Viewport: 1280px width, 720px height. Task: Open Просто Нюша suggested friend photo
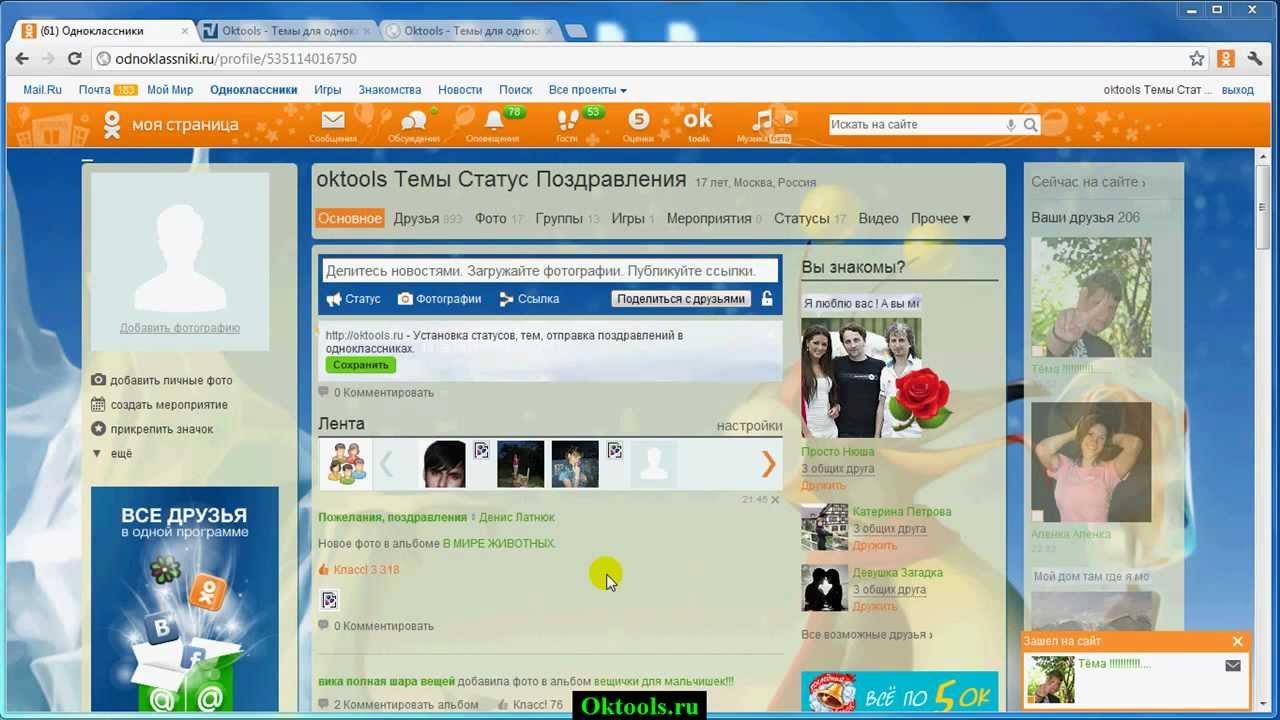(861, 378)
